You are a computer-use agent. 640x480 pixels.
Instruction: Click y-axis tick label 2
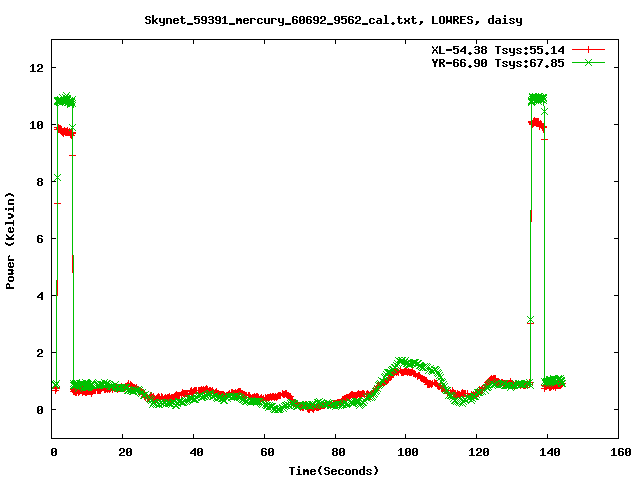(x=40, y=353)
